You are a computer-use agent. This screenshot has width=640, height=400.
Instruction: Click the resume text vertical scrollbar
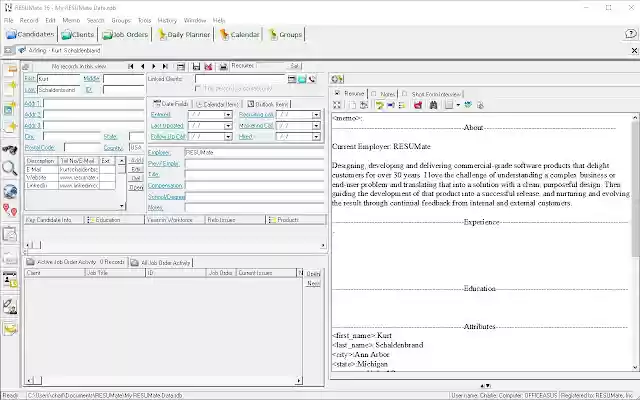point(635,242)
